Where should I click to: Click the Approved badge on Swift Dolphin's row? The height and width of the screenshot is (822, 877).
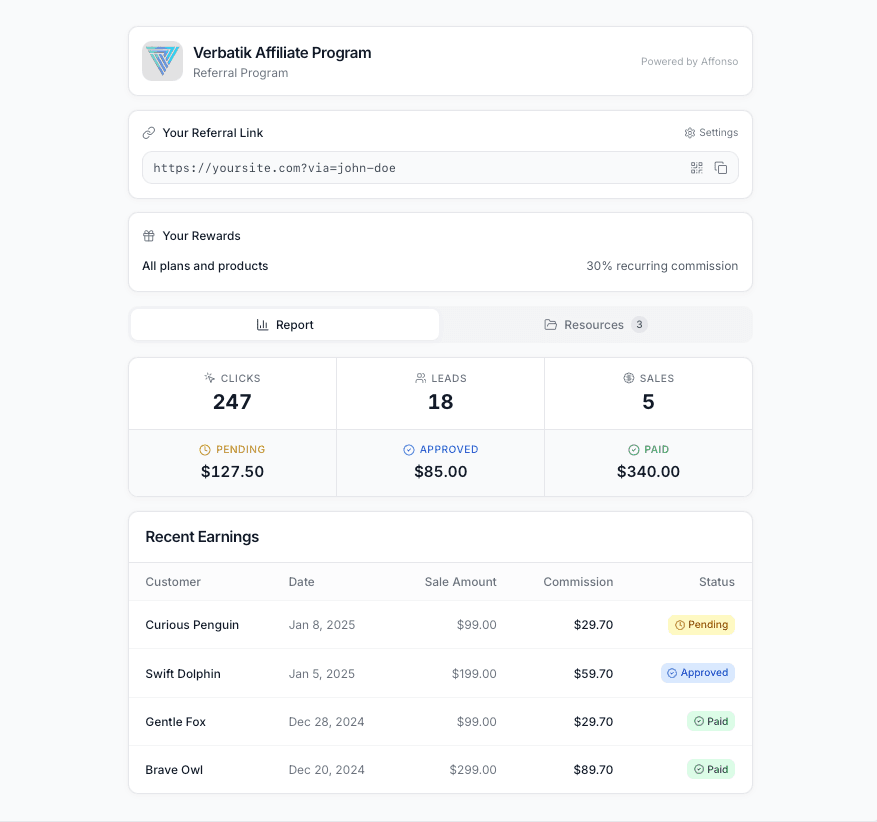(x=698, y=672)
